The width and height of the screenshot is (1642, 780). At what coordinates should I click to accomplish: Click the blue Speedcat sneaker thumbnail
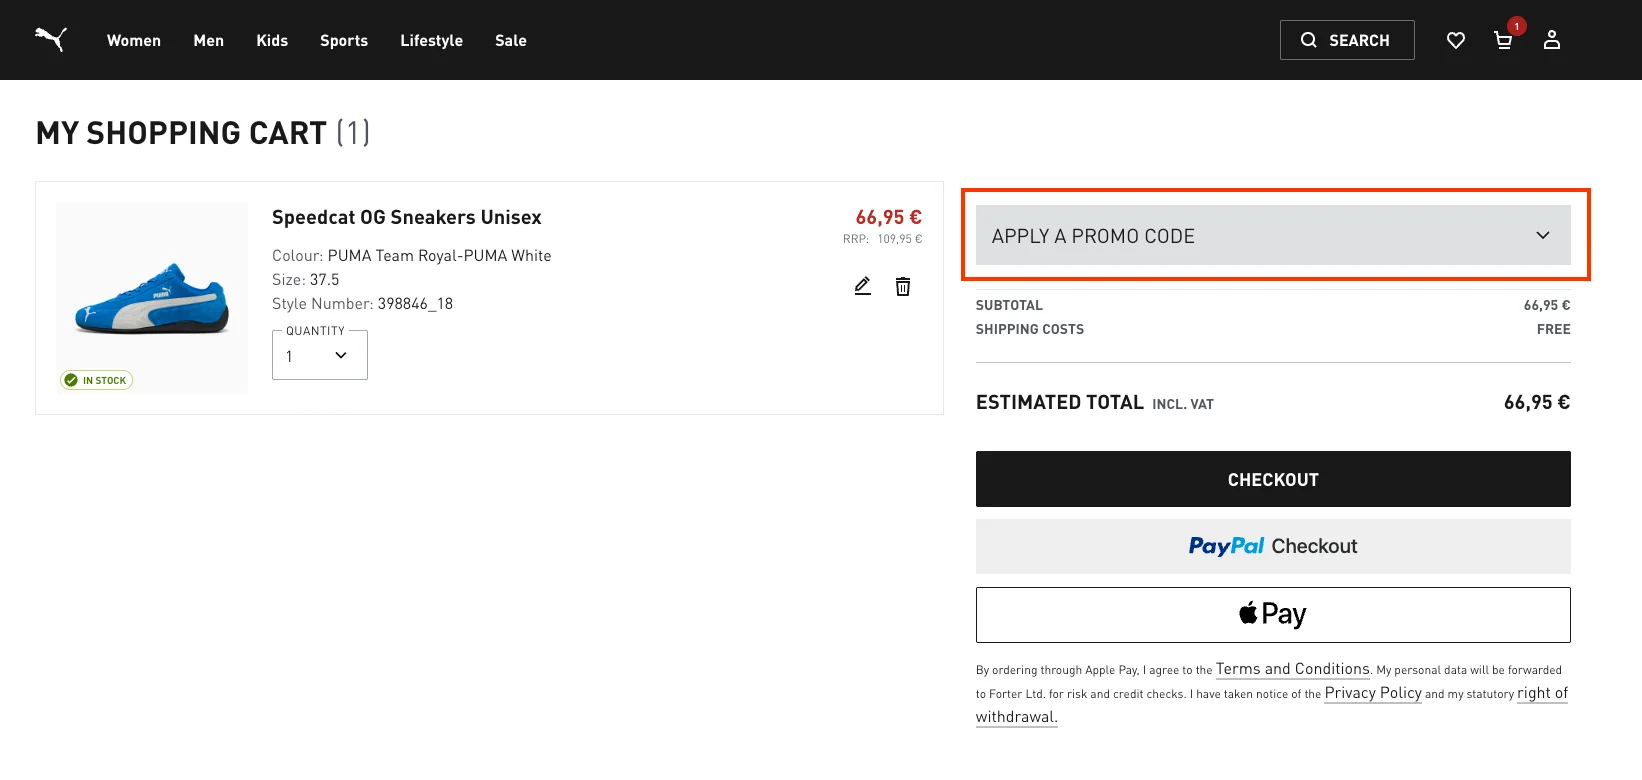152,298
